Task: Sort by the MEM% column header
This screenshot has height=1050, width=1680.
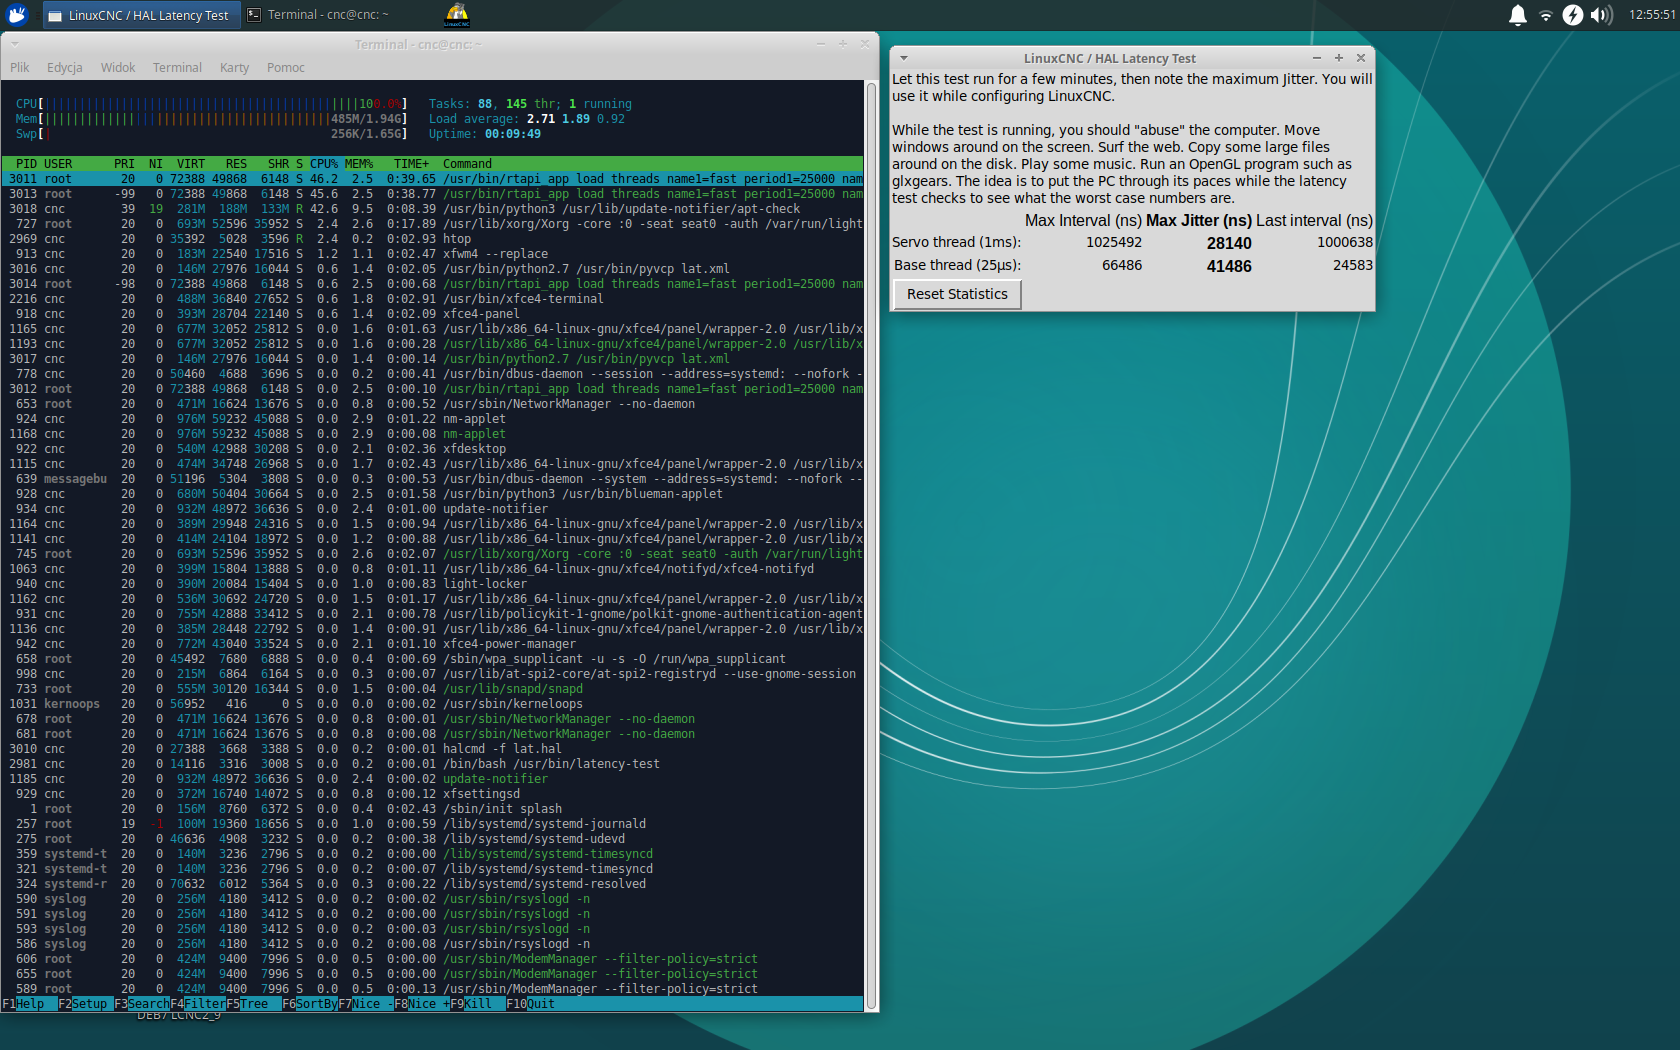Action: coord(359,164)
